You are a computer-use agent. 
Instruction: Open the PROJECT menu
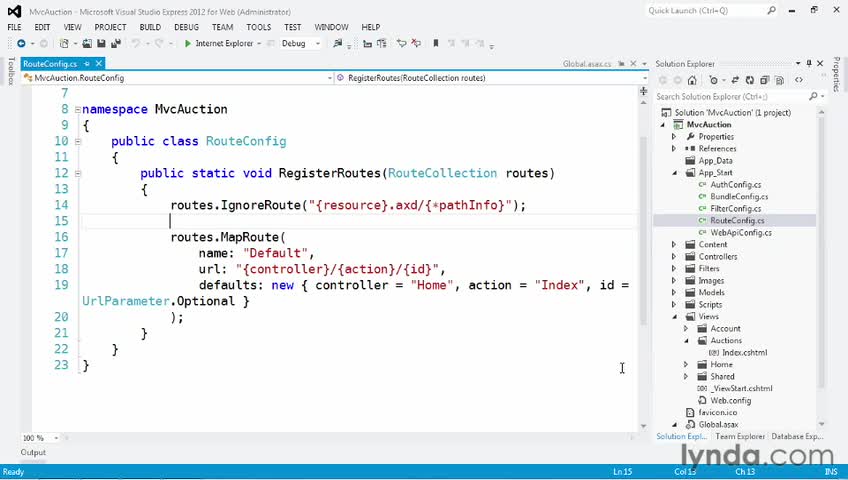coord(110,27)
